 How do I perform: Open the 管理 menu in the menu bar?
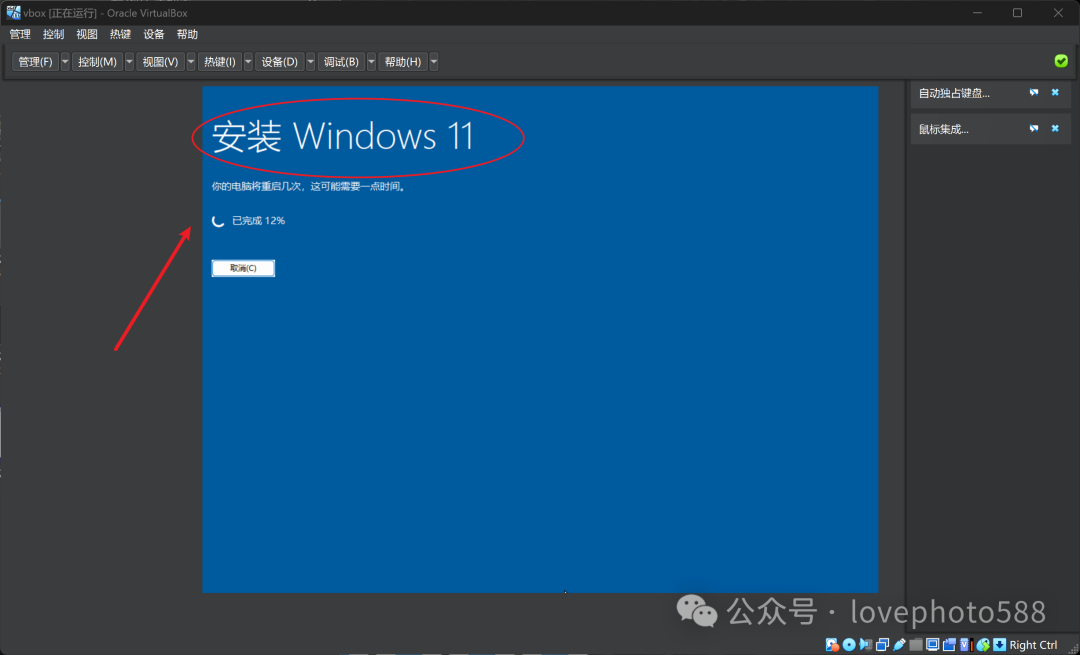pos(20,34)
